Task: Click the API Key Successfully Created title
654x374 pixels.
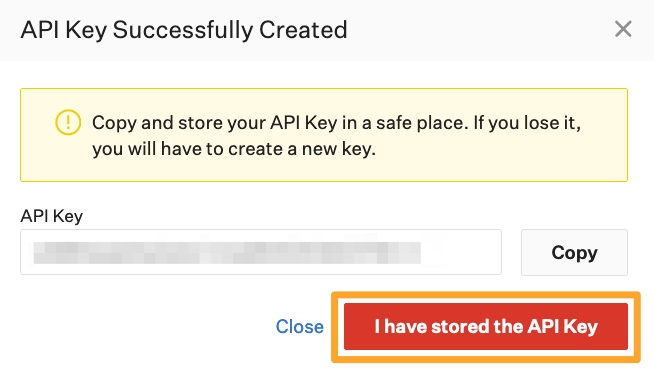Action: [x=184, y=30]
